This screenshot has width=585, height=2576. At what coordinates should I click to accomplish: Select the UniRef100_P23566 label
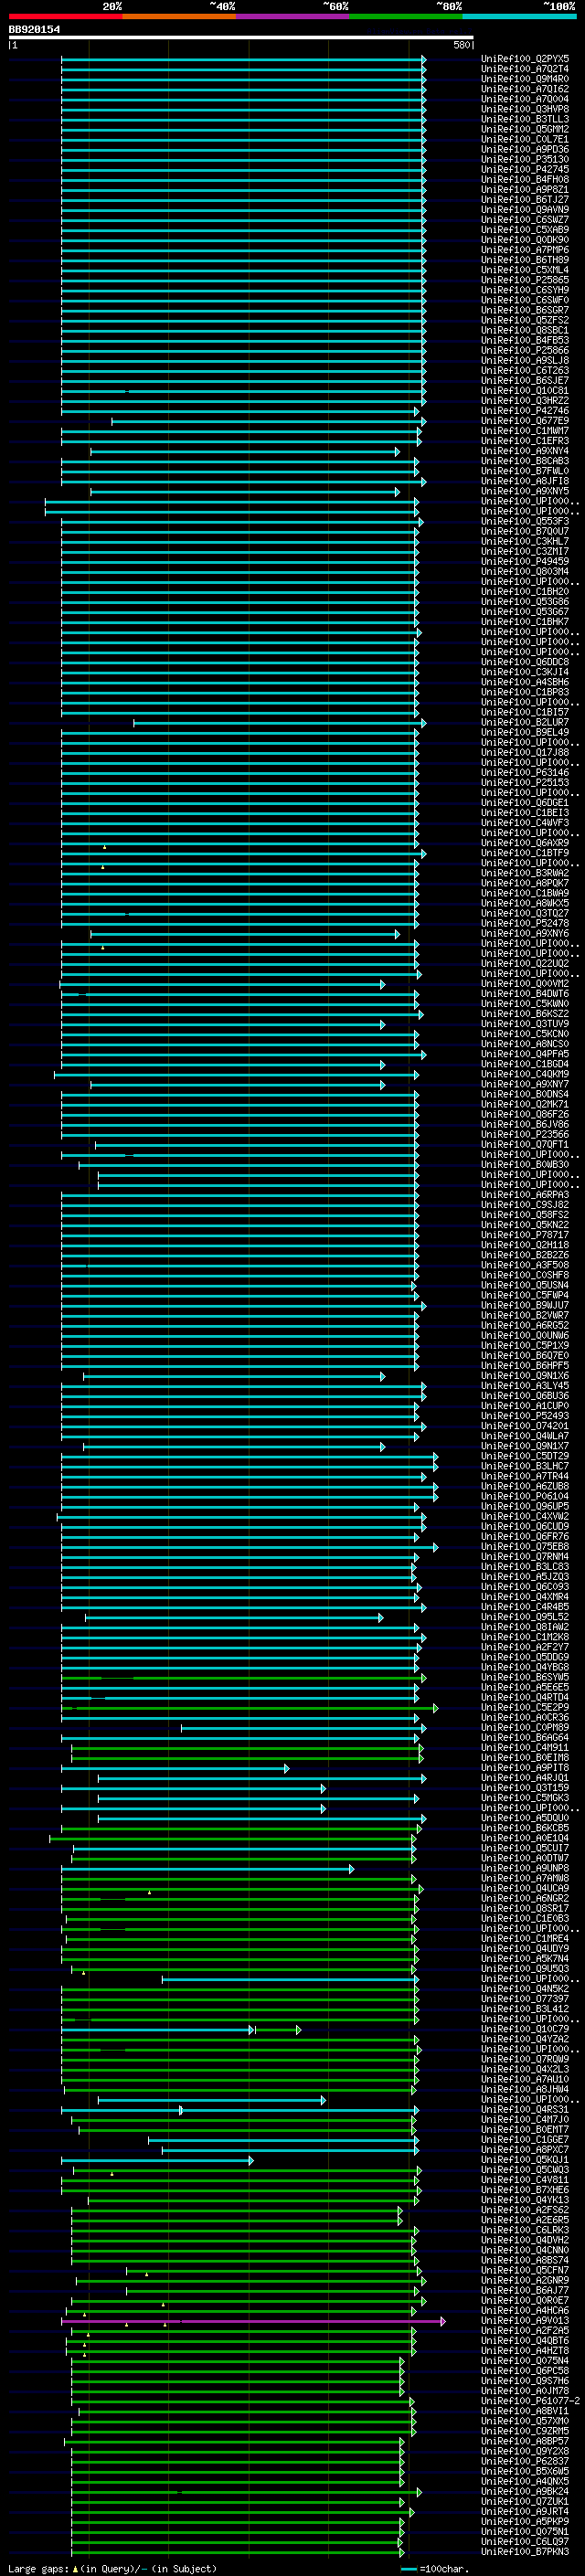point(524,1135)
